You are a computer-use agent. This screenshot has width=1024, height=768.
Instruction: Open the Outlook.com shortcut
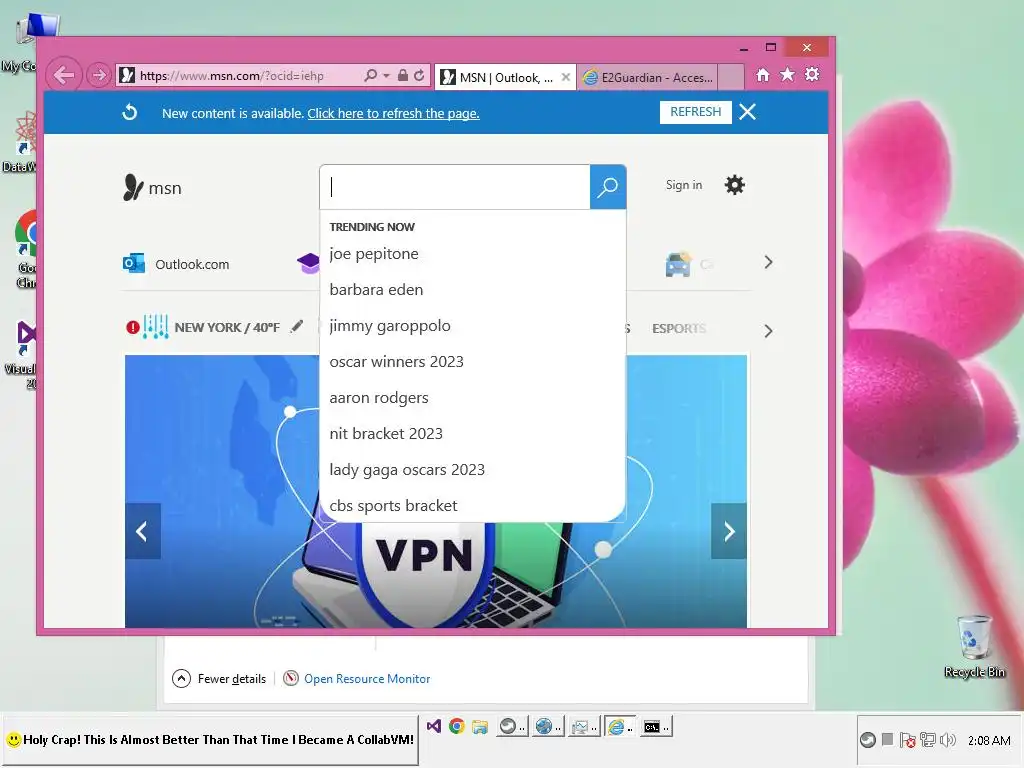point(176,264)
